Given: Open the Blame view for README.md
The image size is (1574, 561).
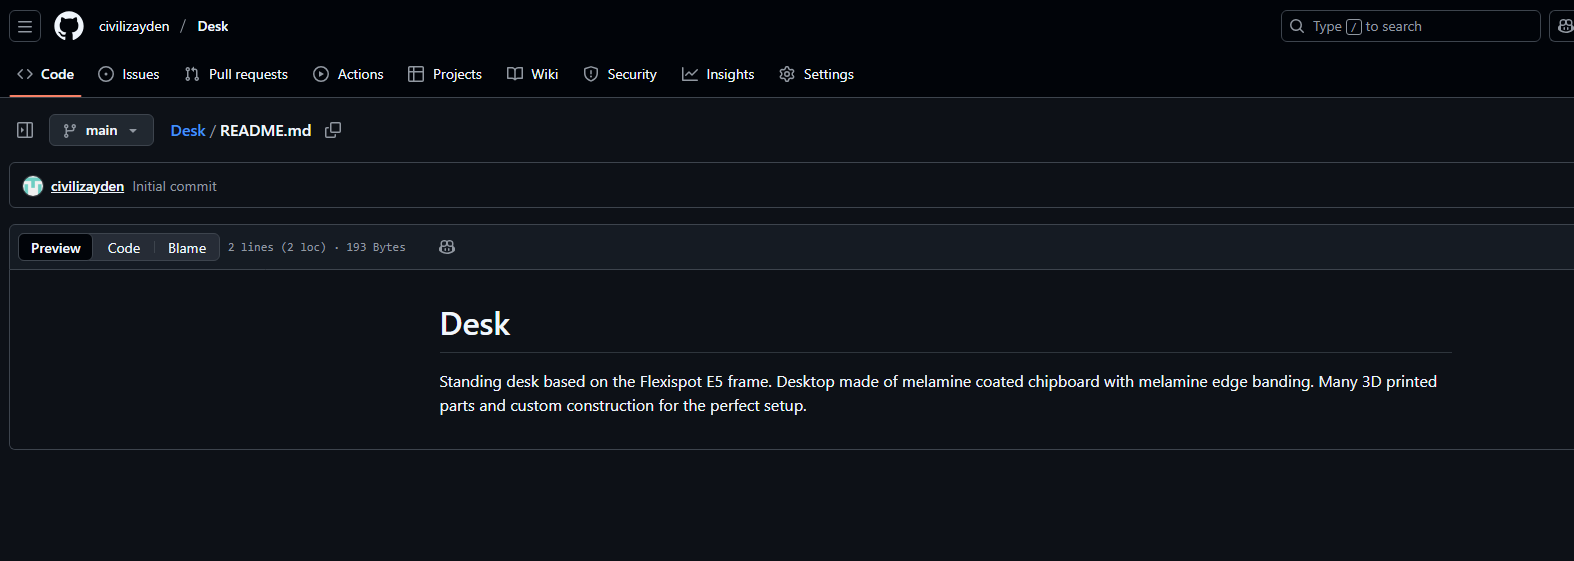Looking at the screenshot, I should pyautogui.click(x=187, y=248).
